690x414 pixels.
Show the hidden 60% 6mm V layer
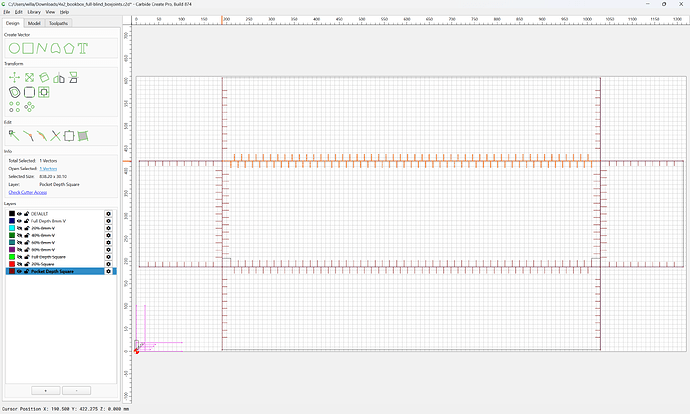(19, 242)
